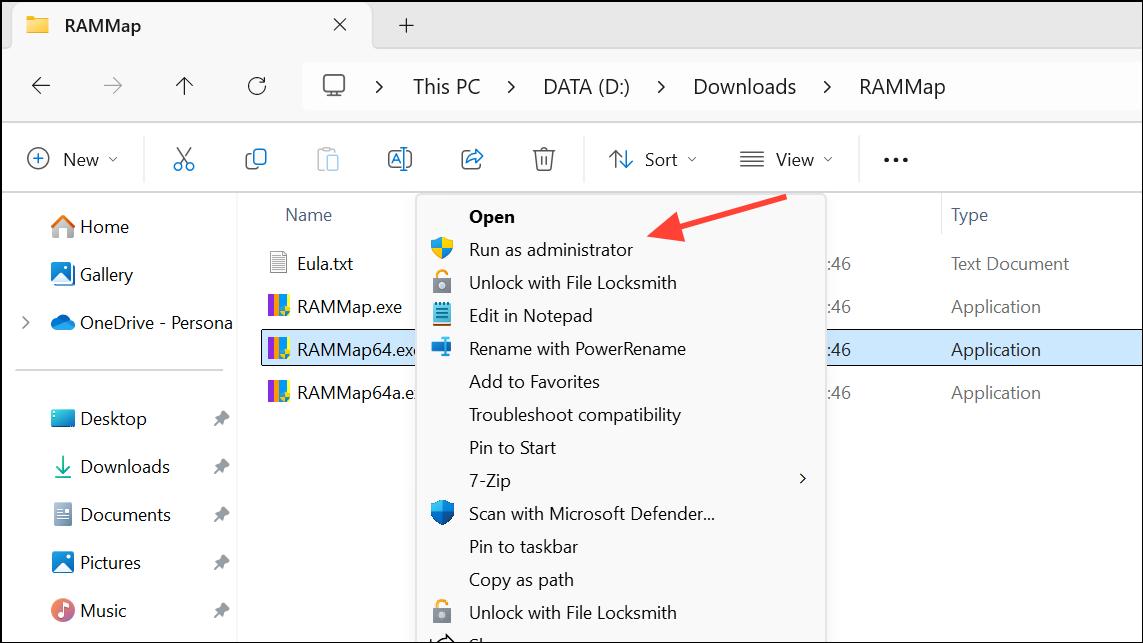Click the Copy icon in toolbar
The height and width of the screenshot is (643, 1143).
256,159
